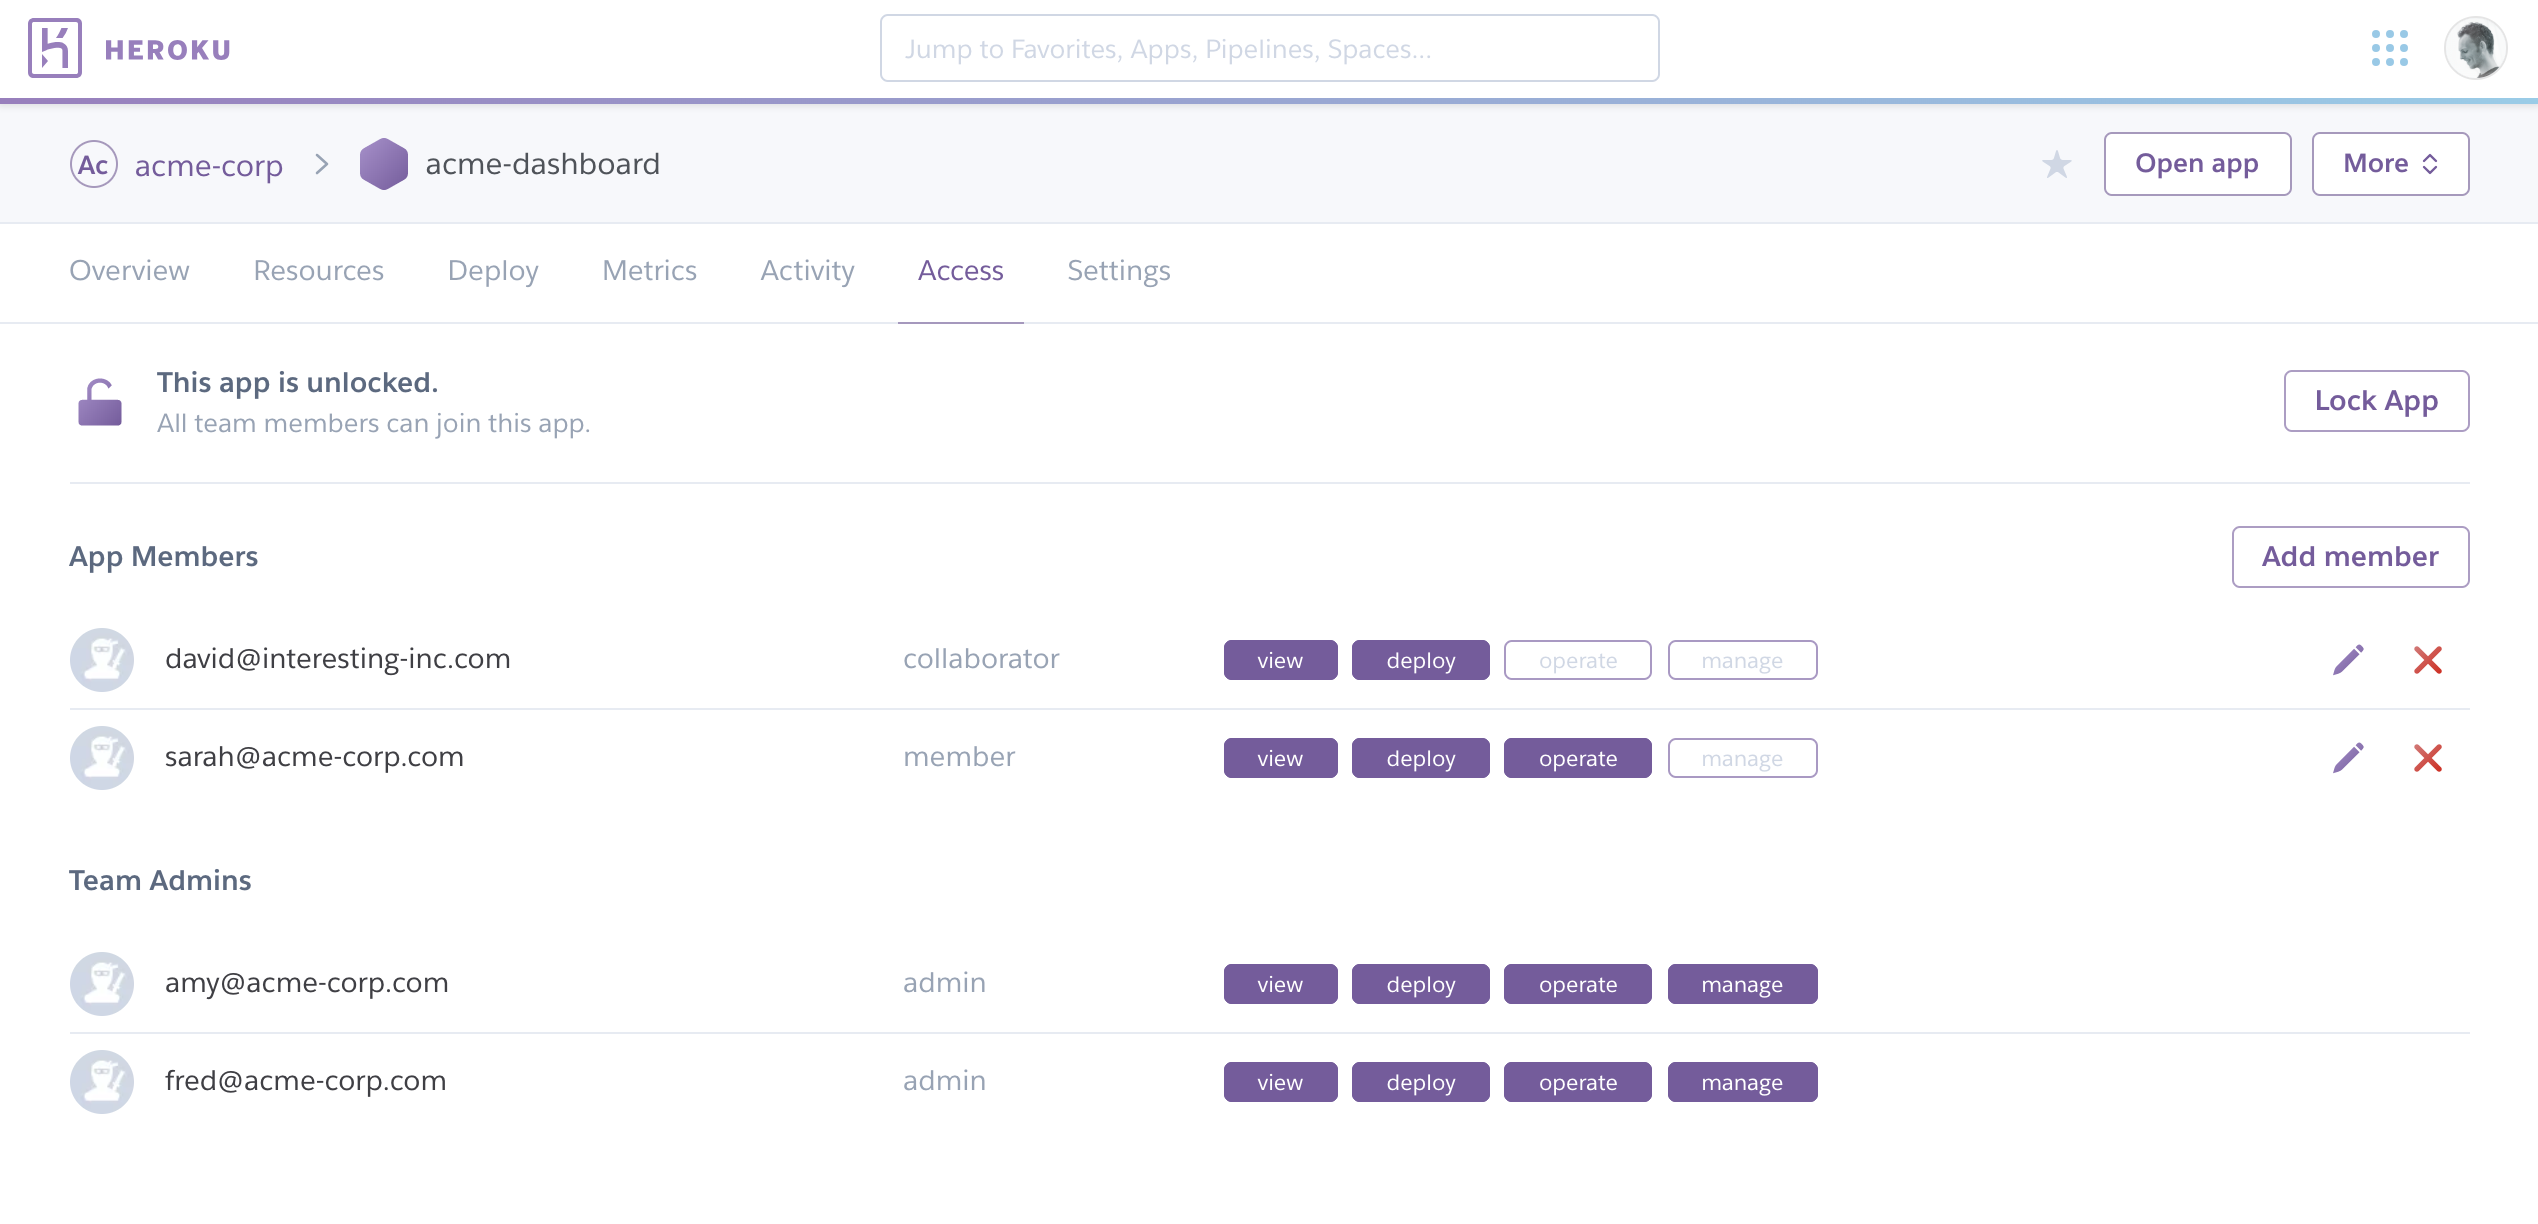Open the Deploy tab
2538x1224 pixels.
[x=493, y=271]
